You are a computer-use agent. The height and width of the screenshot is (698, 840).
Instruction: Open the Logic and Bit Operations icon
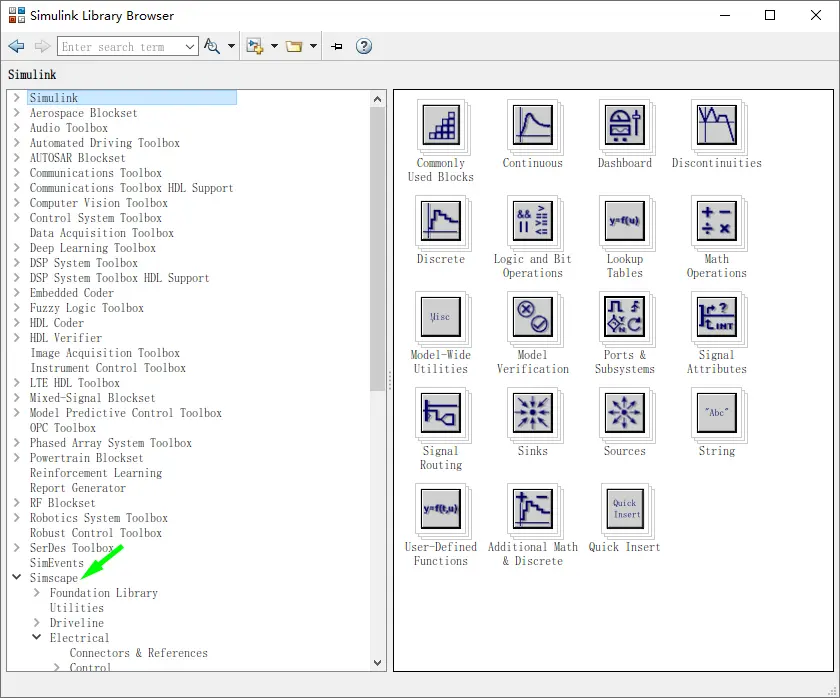tap(532, 221)
